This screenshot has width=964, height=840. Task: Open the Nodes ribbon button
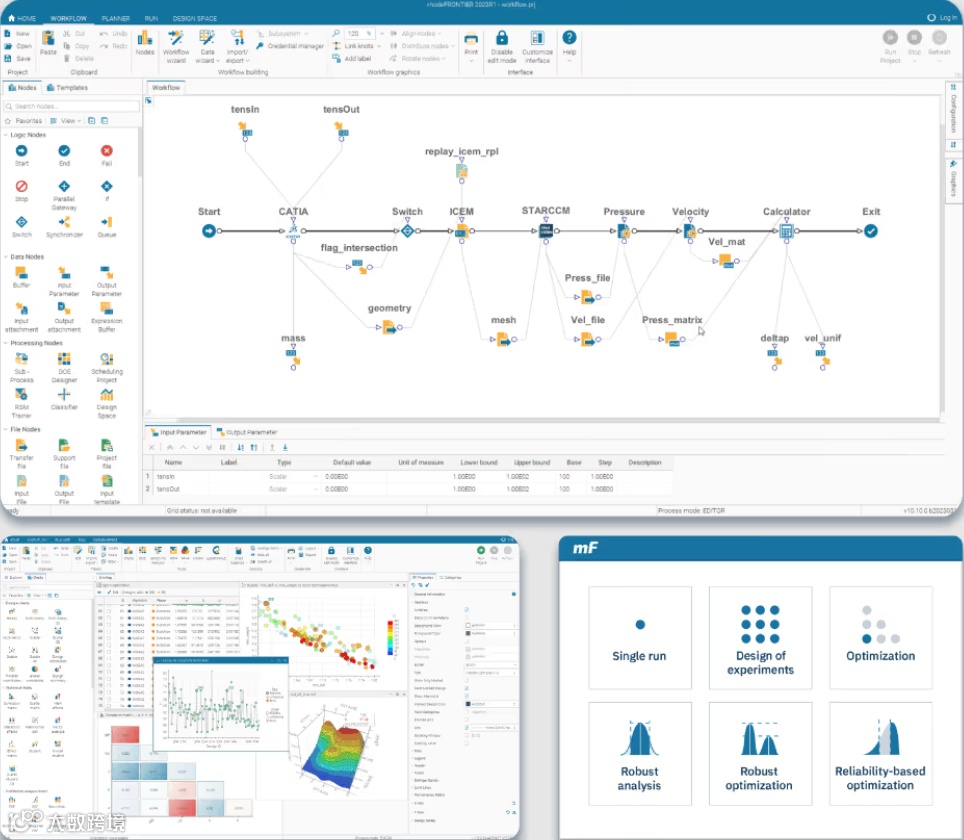point(144,43)
